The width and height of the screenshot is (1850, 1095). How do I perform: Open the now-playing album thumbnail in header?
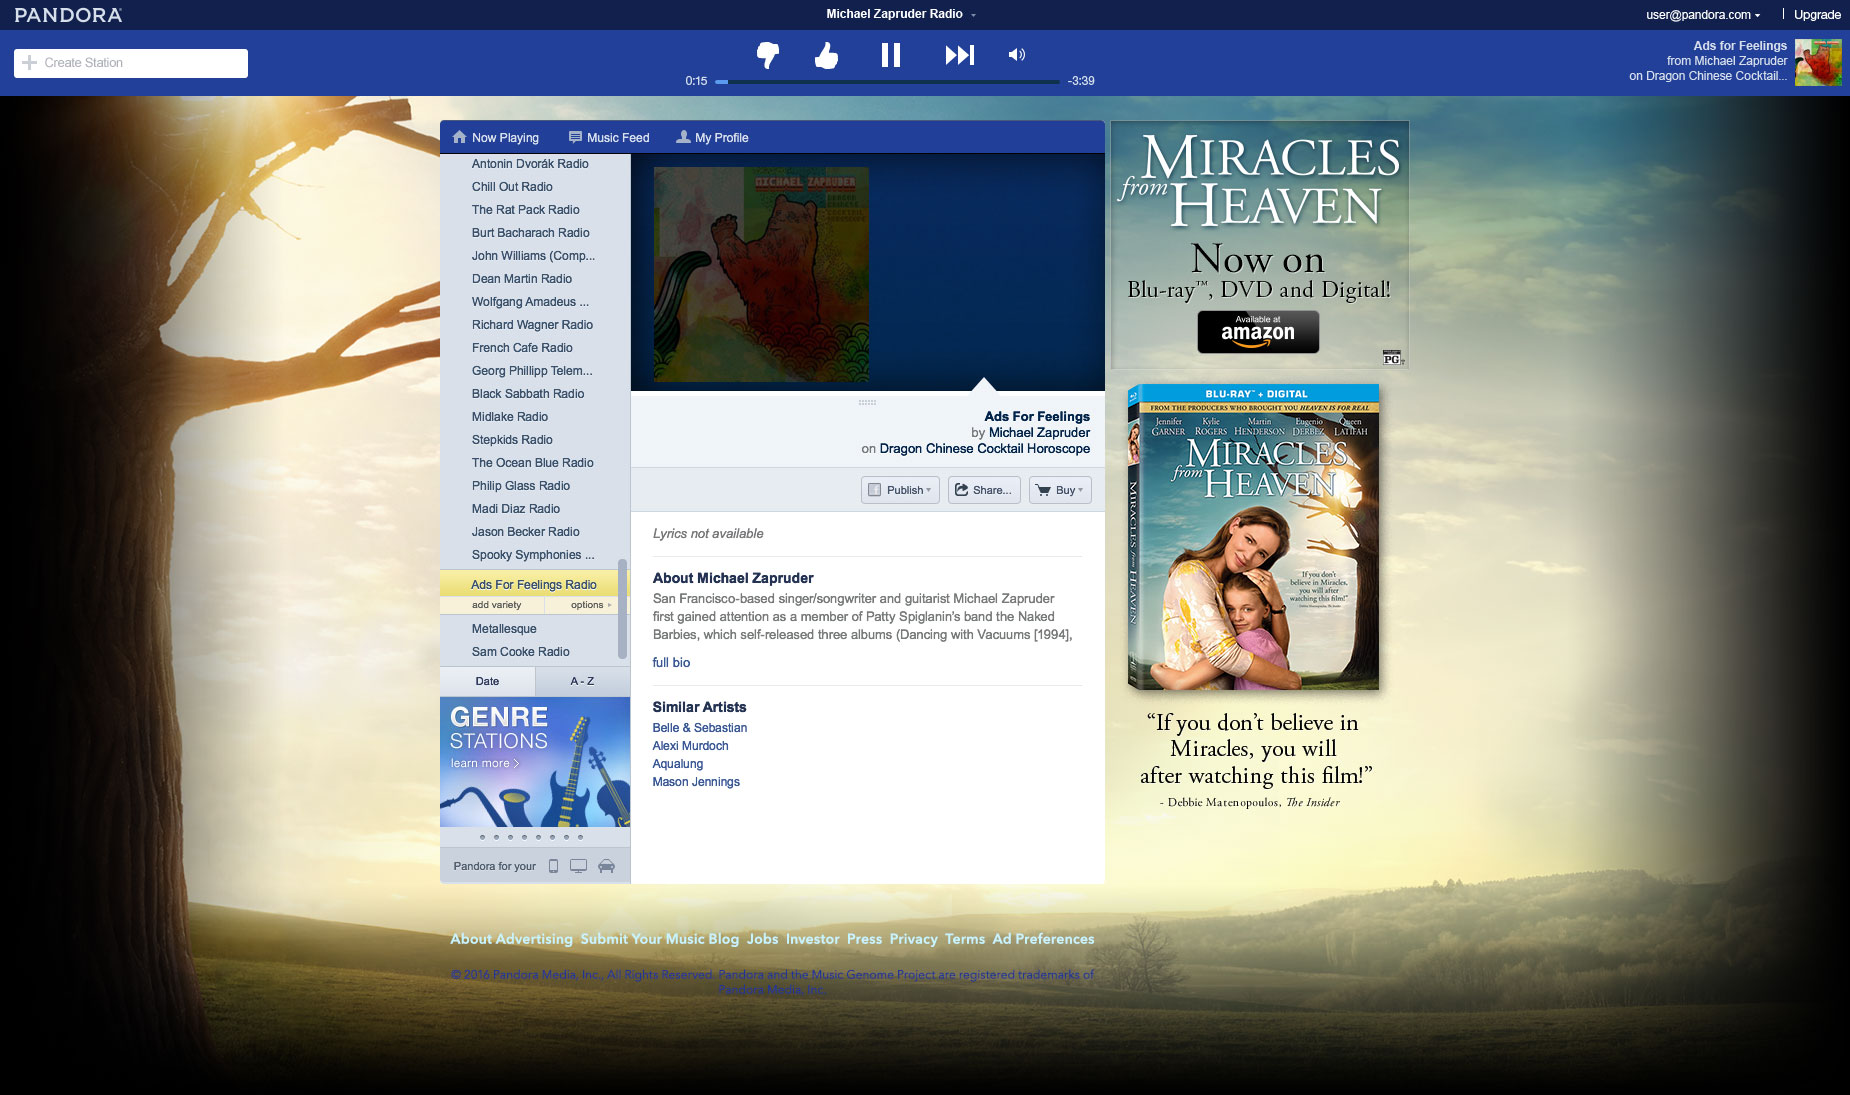1817,62
